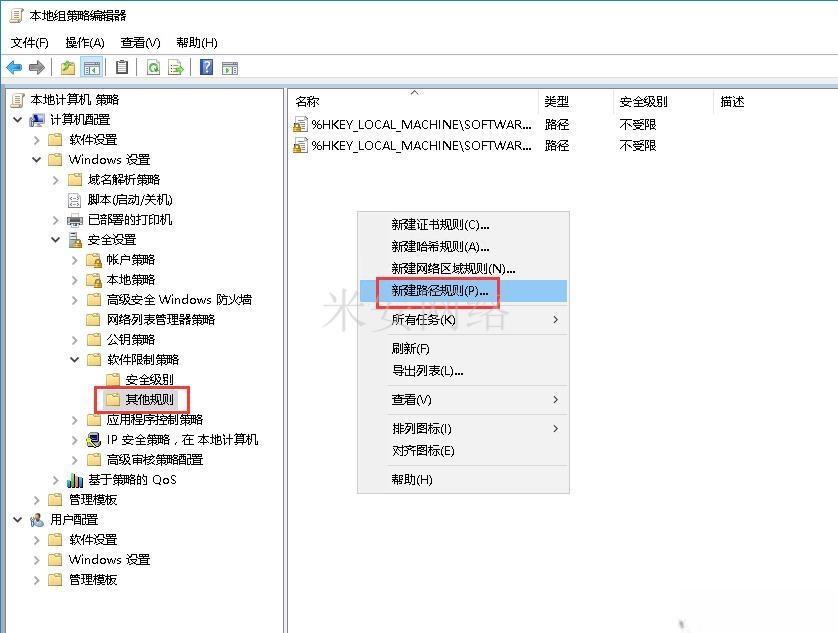Collapse the 计算机配置 node
The height and width of the screenshot is (633, 838).
pos(18,120)
